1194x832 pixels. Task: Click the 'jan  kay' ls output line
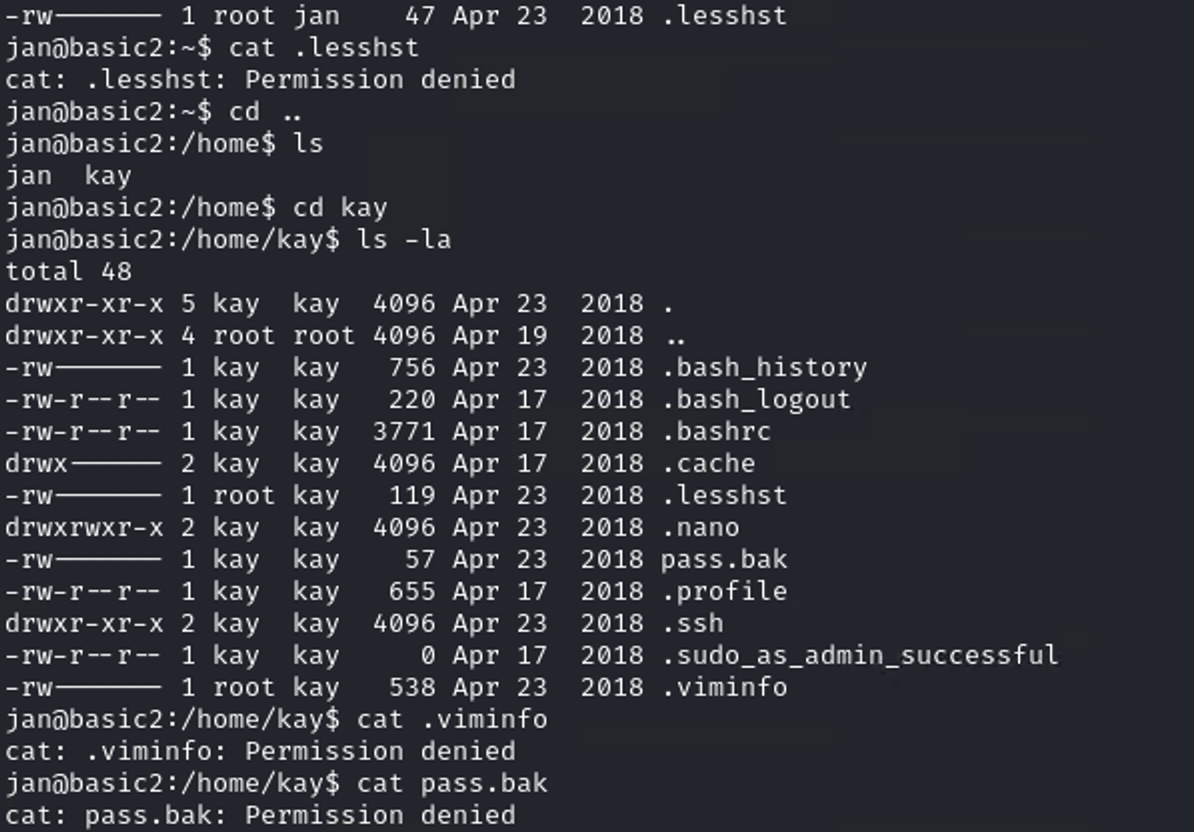pos(69,176)
